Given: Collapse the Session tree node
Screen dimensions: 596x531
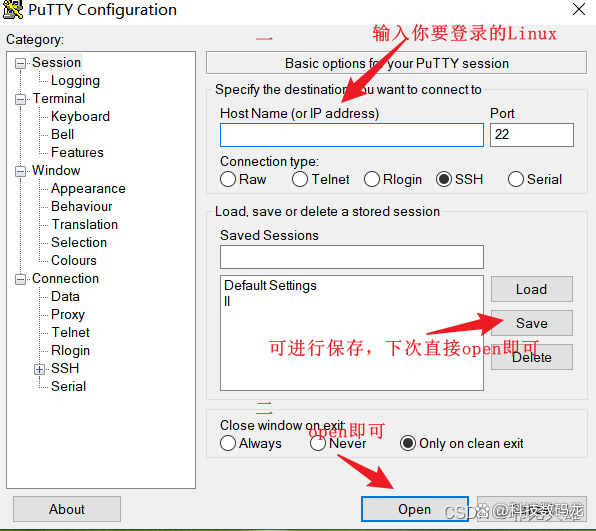Looking at the screenshot, I should click(21, 63).
